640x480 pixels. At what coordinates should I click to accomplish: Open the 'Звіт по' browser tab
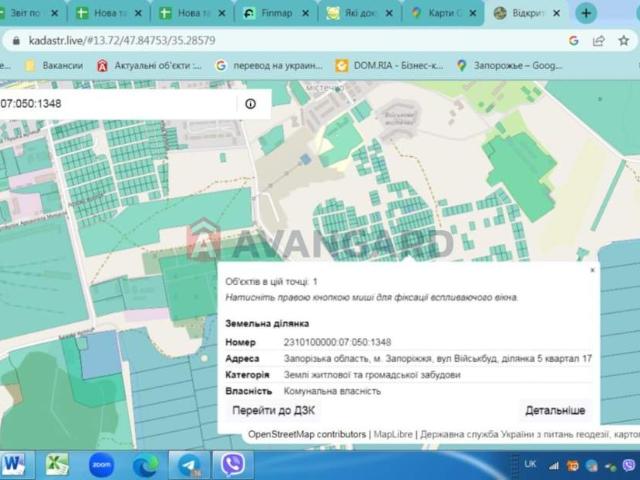click(24, 13)
